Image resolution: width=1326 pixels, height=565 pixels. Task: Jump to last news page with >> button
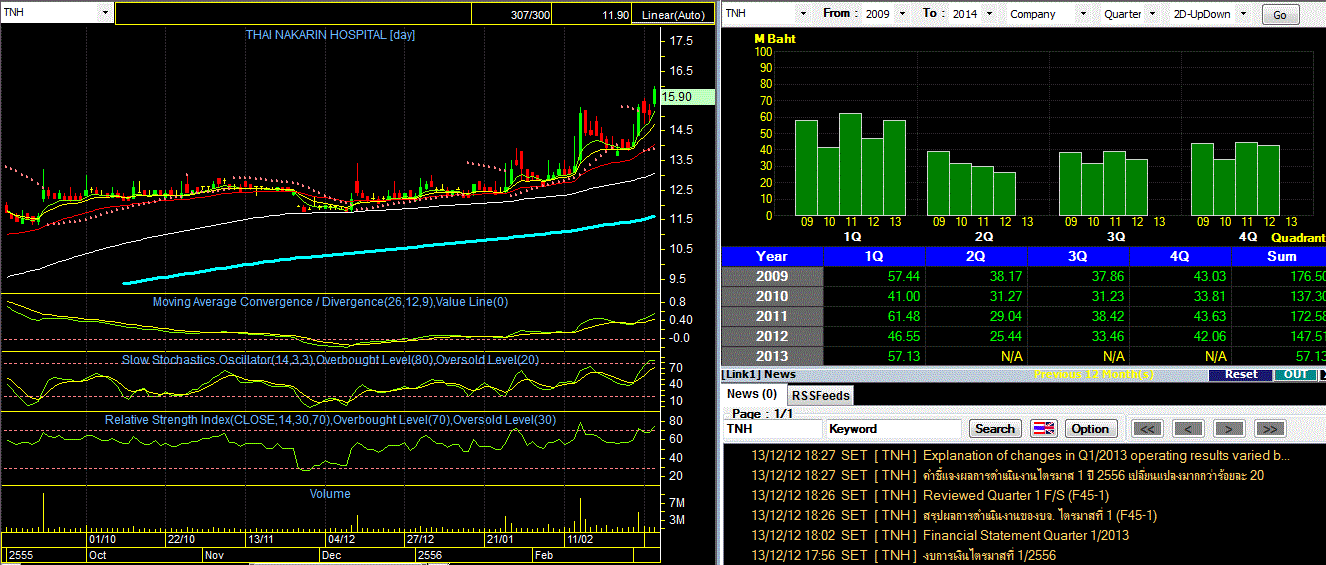point(1269,429)
